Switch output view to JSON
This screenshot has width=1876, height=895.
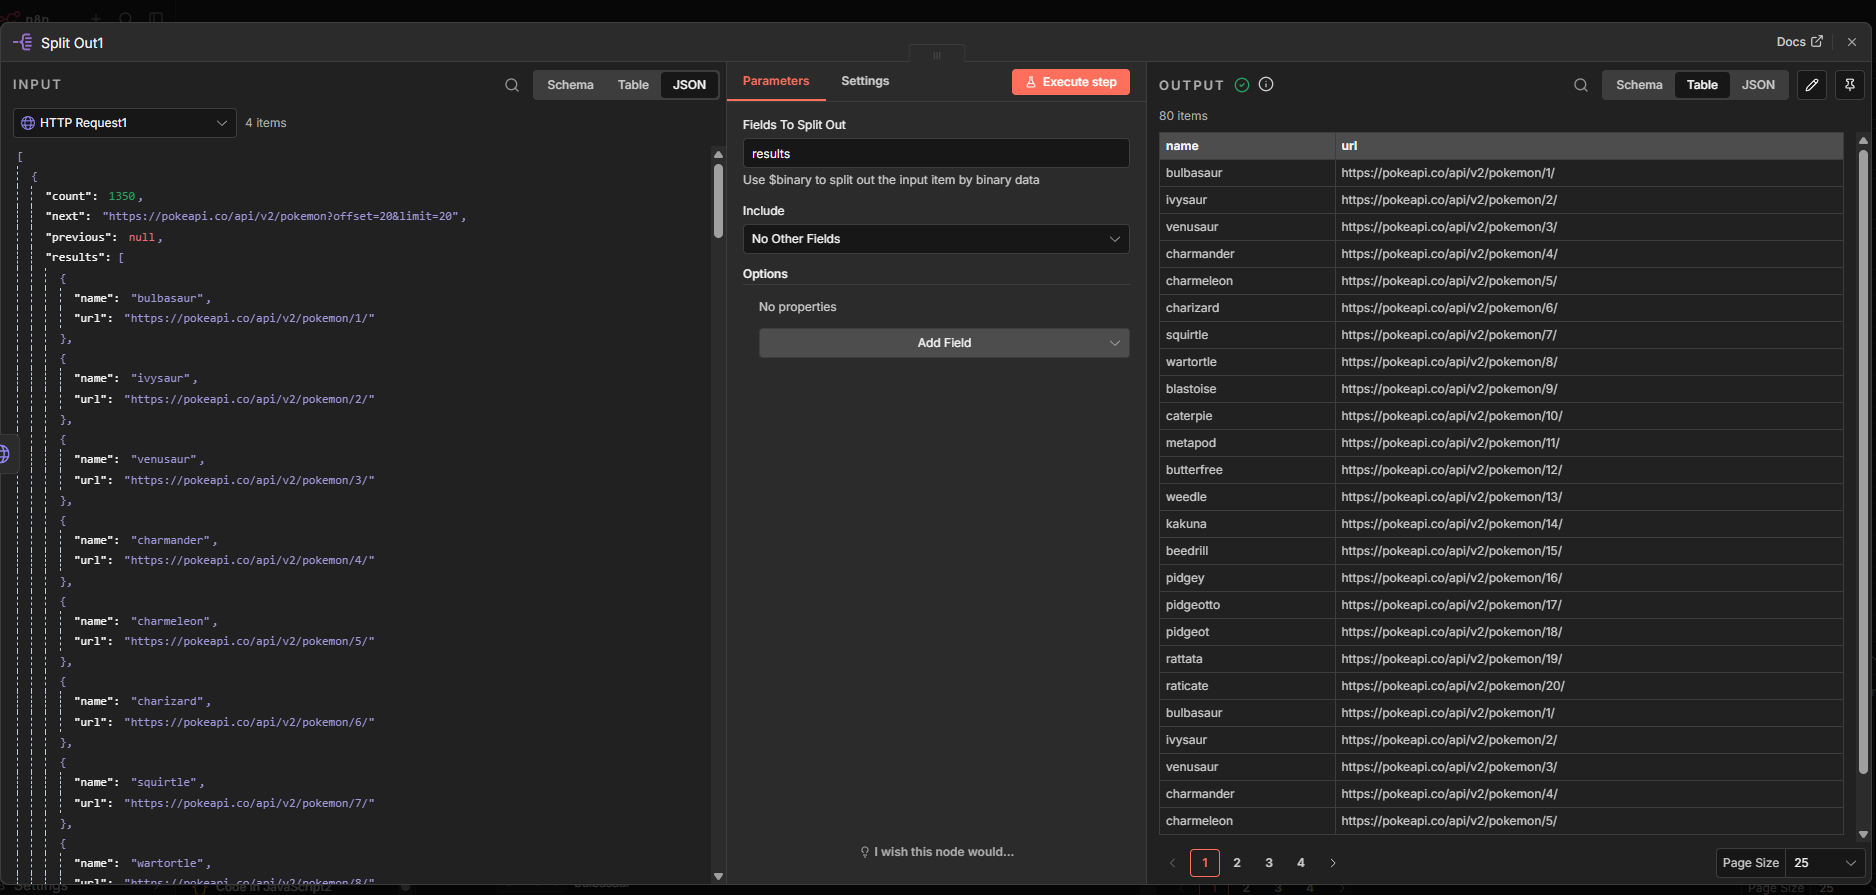1758,85
